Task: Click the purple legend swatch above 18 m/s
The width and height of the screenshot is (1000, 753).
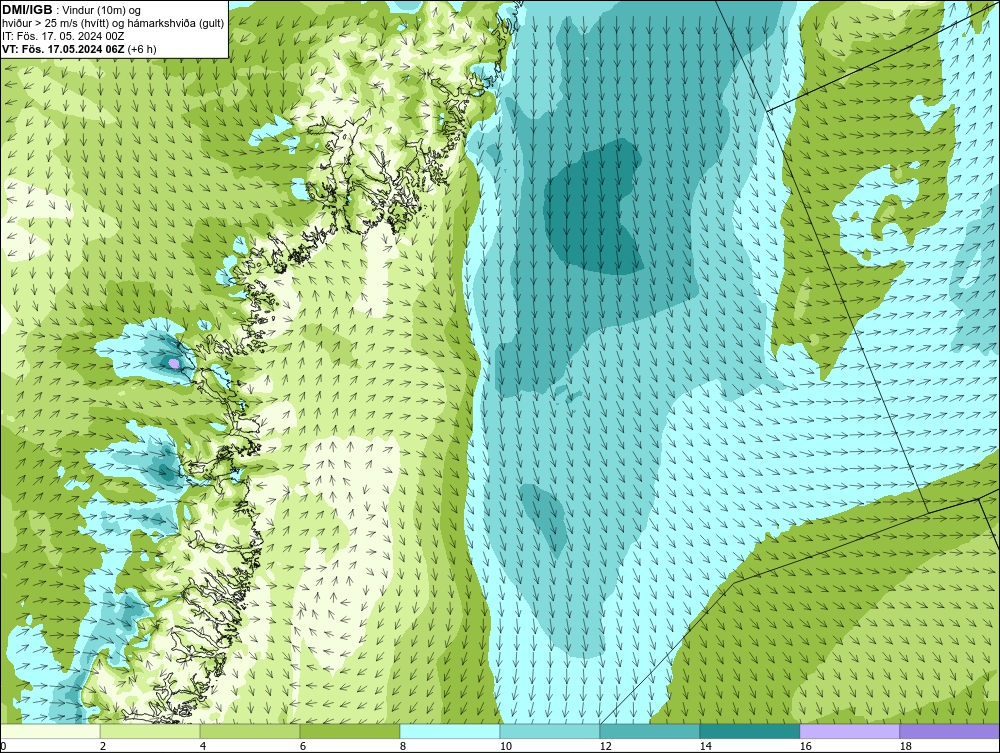Action: click(950, 731)
